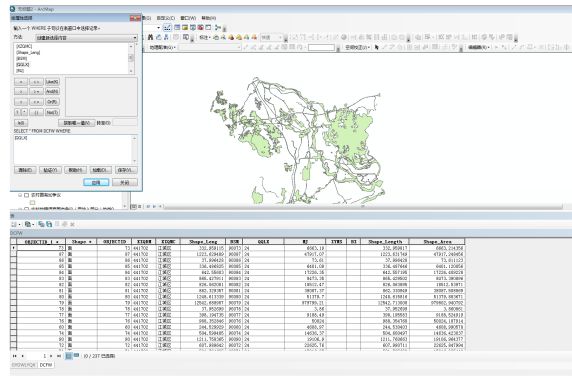Open the Spatial Adjustment toolbar dropdown menu
Screen dimensions: 572x389
[358, 47]
